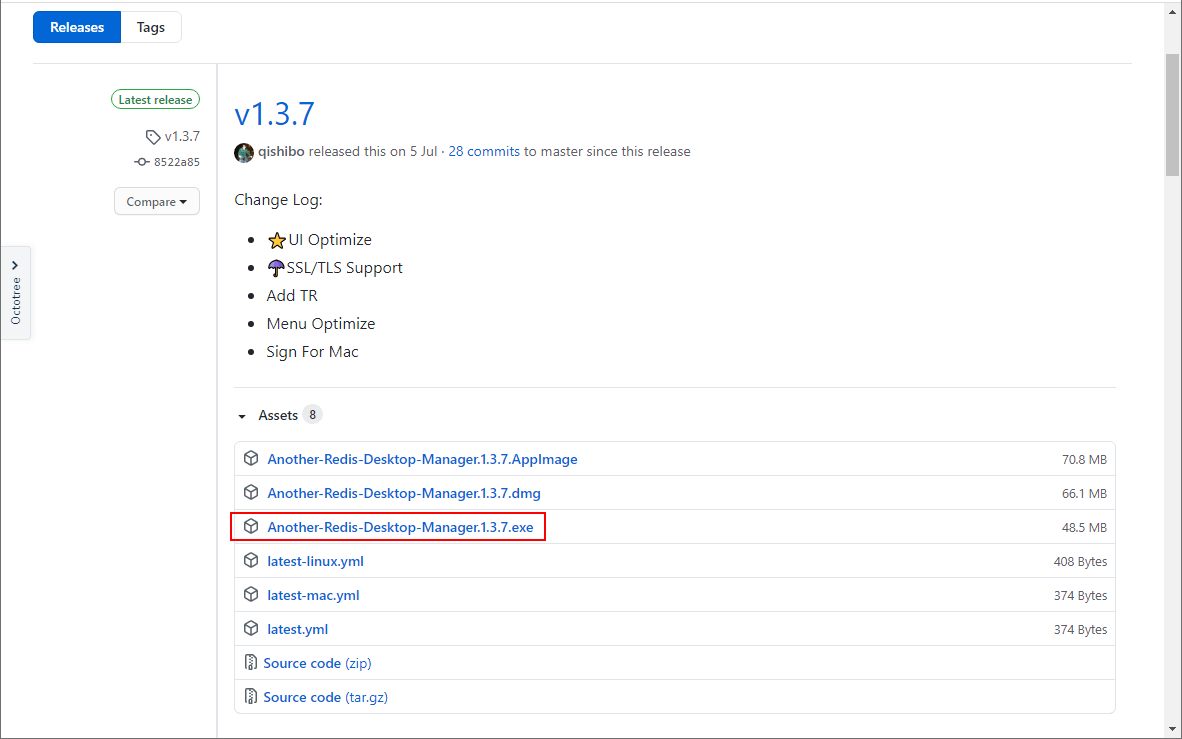Image resolution: width=1182 pixels, height=739 pixels.
Task: Click the Menu Optimize list item
Action: (321, 324)
